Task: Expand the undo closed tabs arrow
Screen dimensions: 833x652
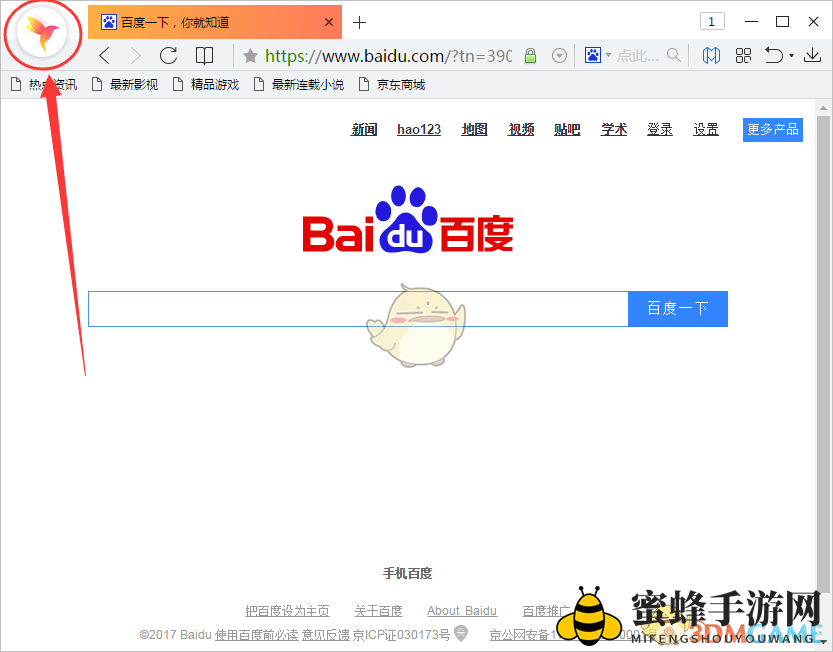Action: click(791, 55)
